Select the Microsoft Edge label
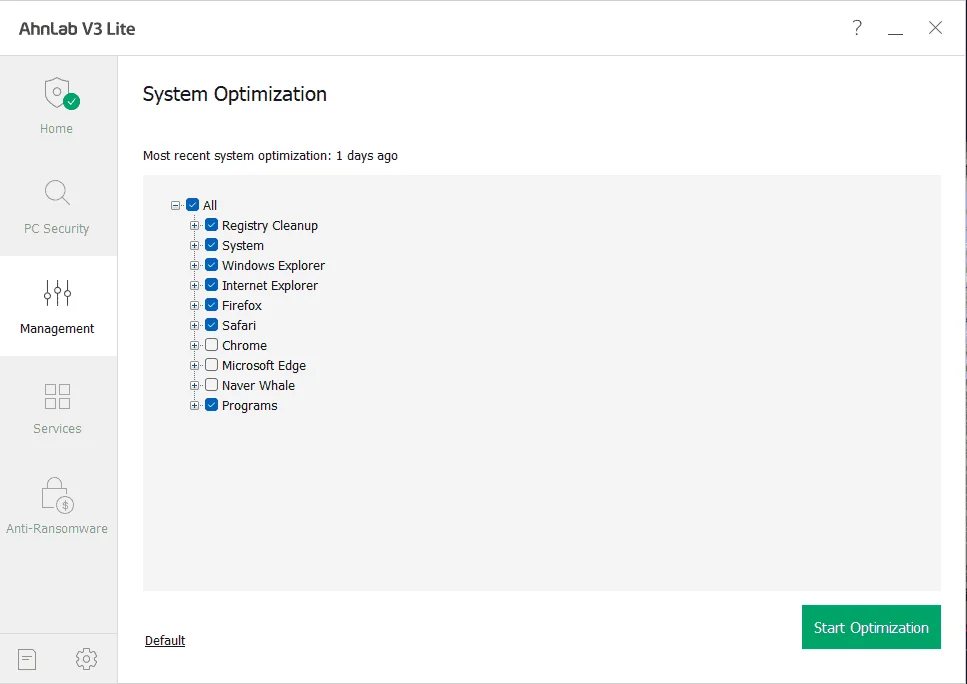967x684 pixels. (x=264, y=366)
